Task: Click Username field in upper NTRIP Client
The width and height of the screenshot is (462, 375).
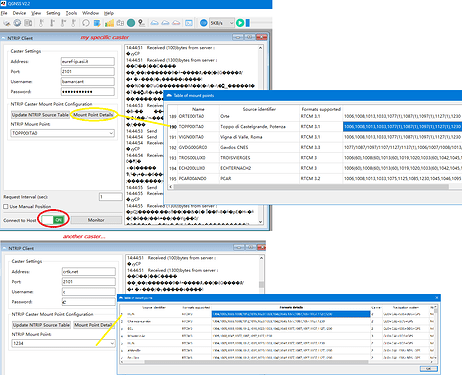Action: pos(88,81)
